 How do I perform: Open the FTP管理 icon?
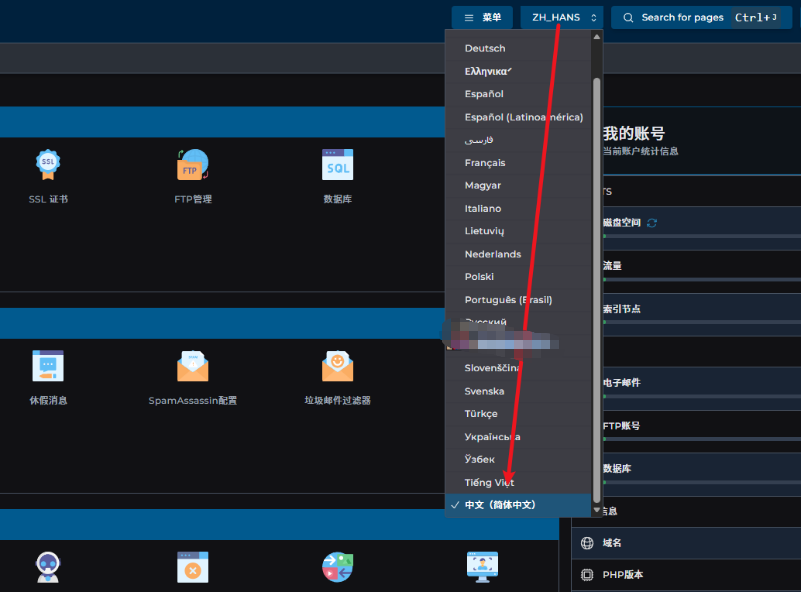click(x=192, y=164)
